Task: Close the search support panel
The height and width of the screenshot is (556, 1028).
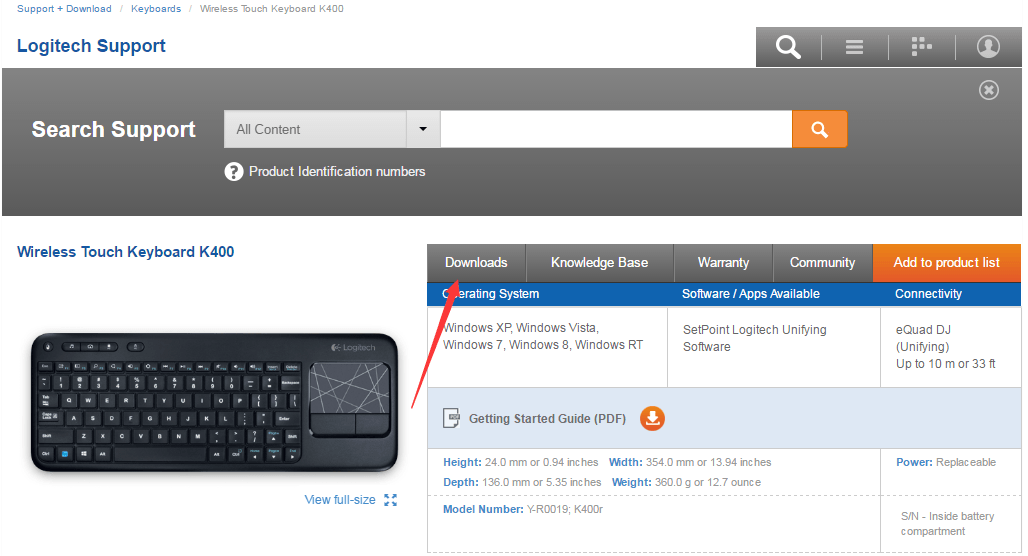Action: [x=988, y=91]
